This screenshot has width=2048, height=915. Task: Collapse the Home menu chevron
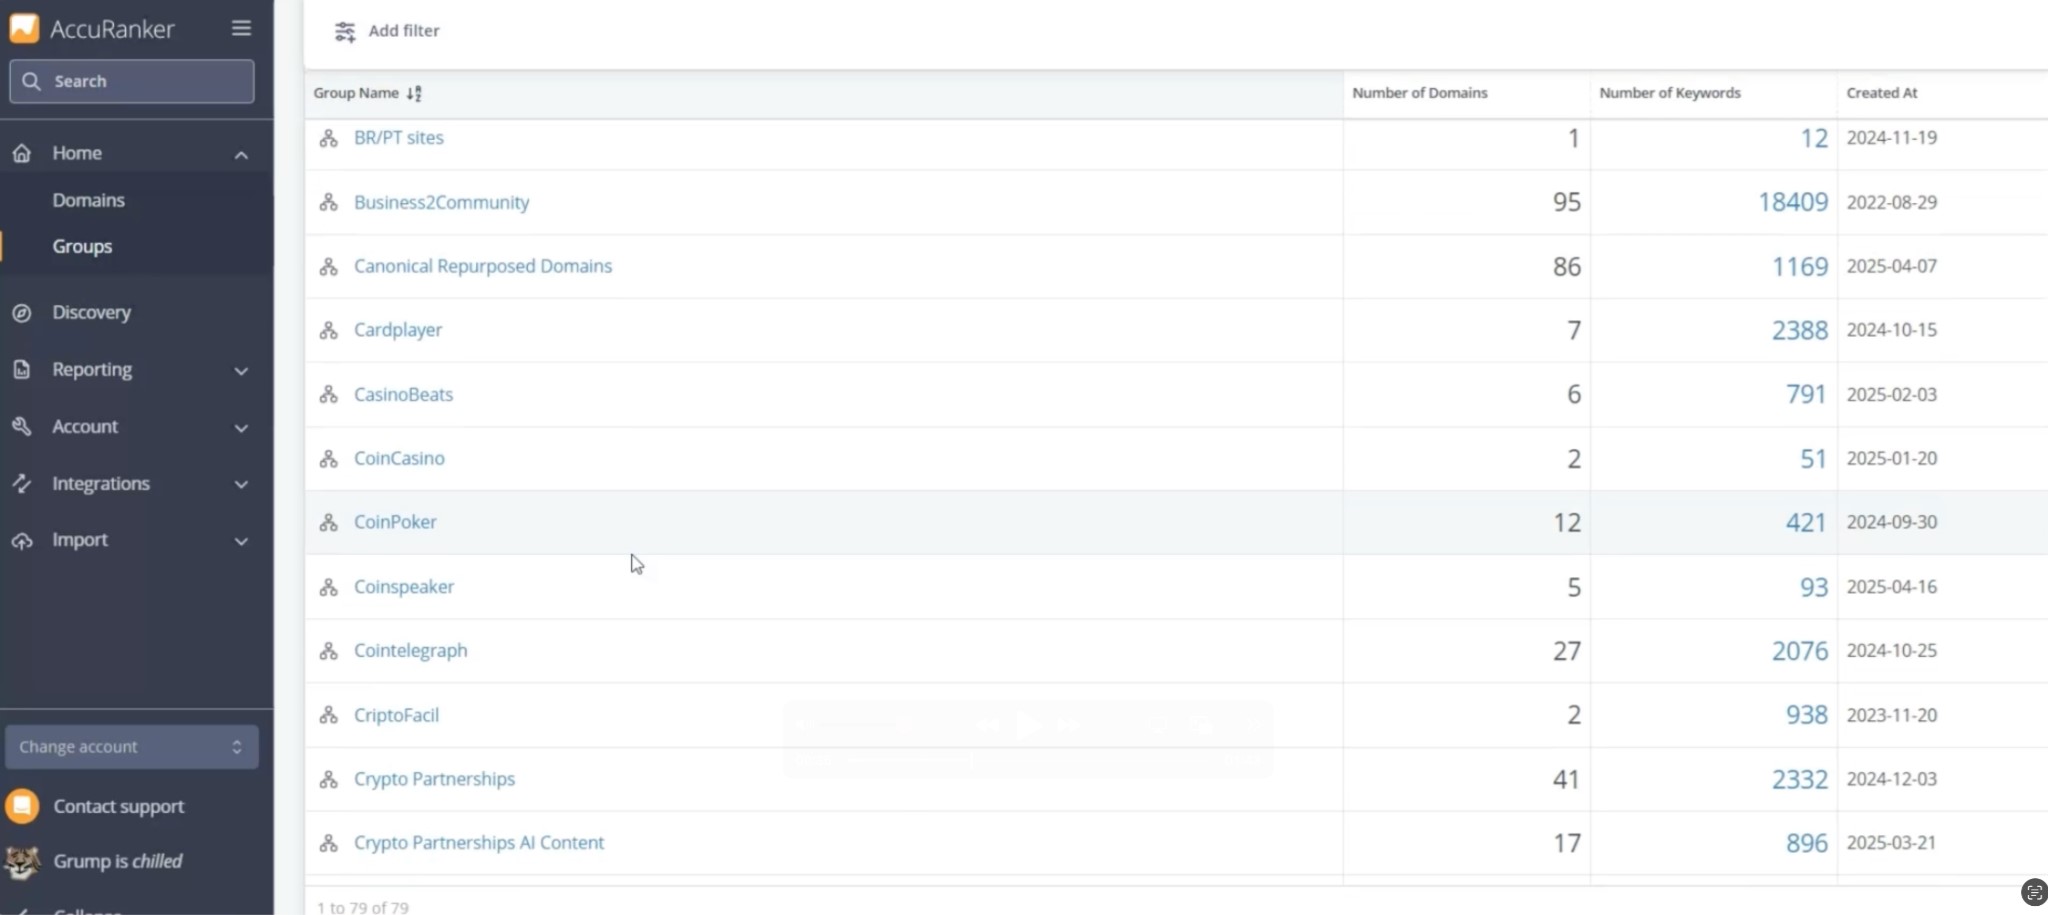241,154
